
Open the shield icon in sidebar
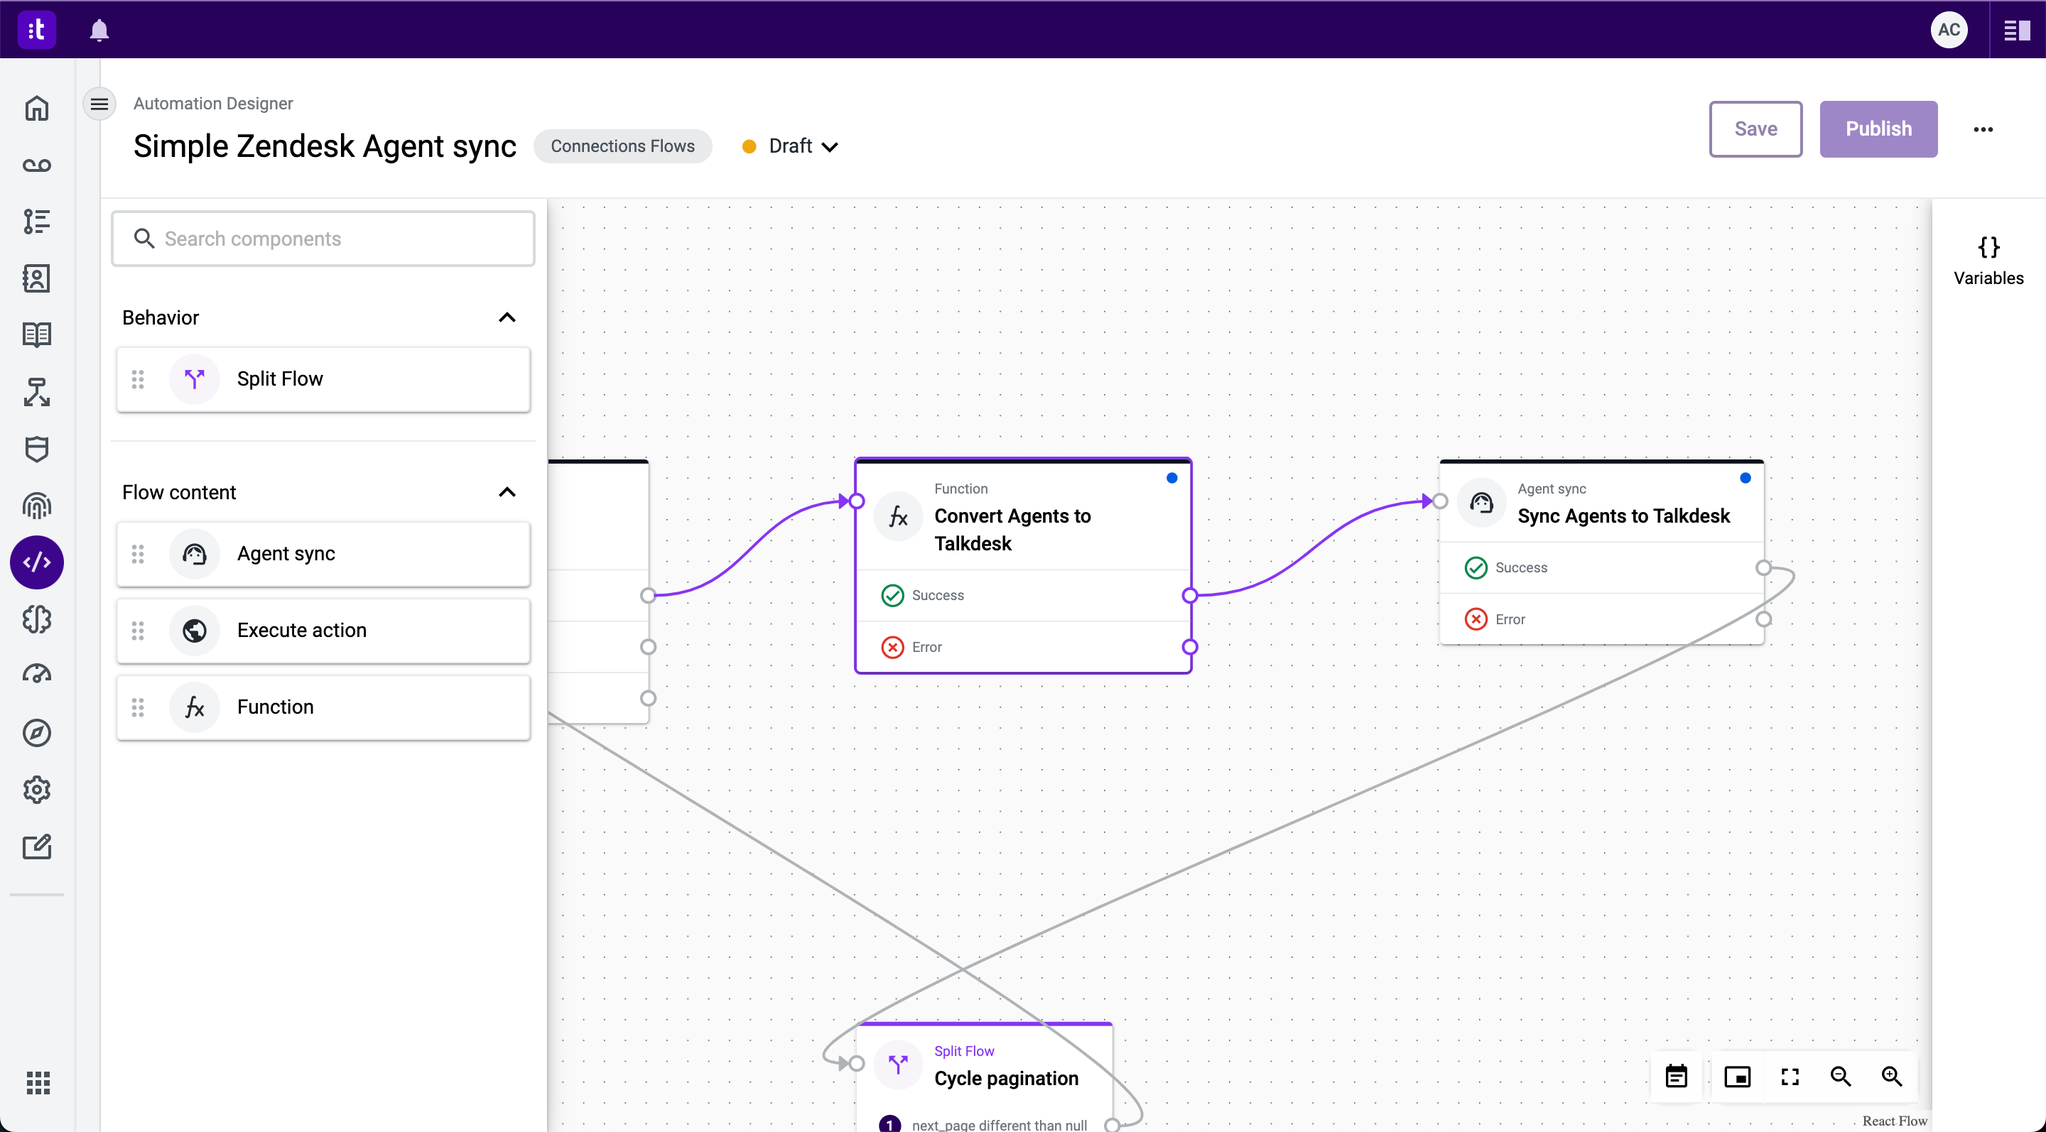(x=37, y=449)
